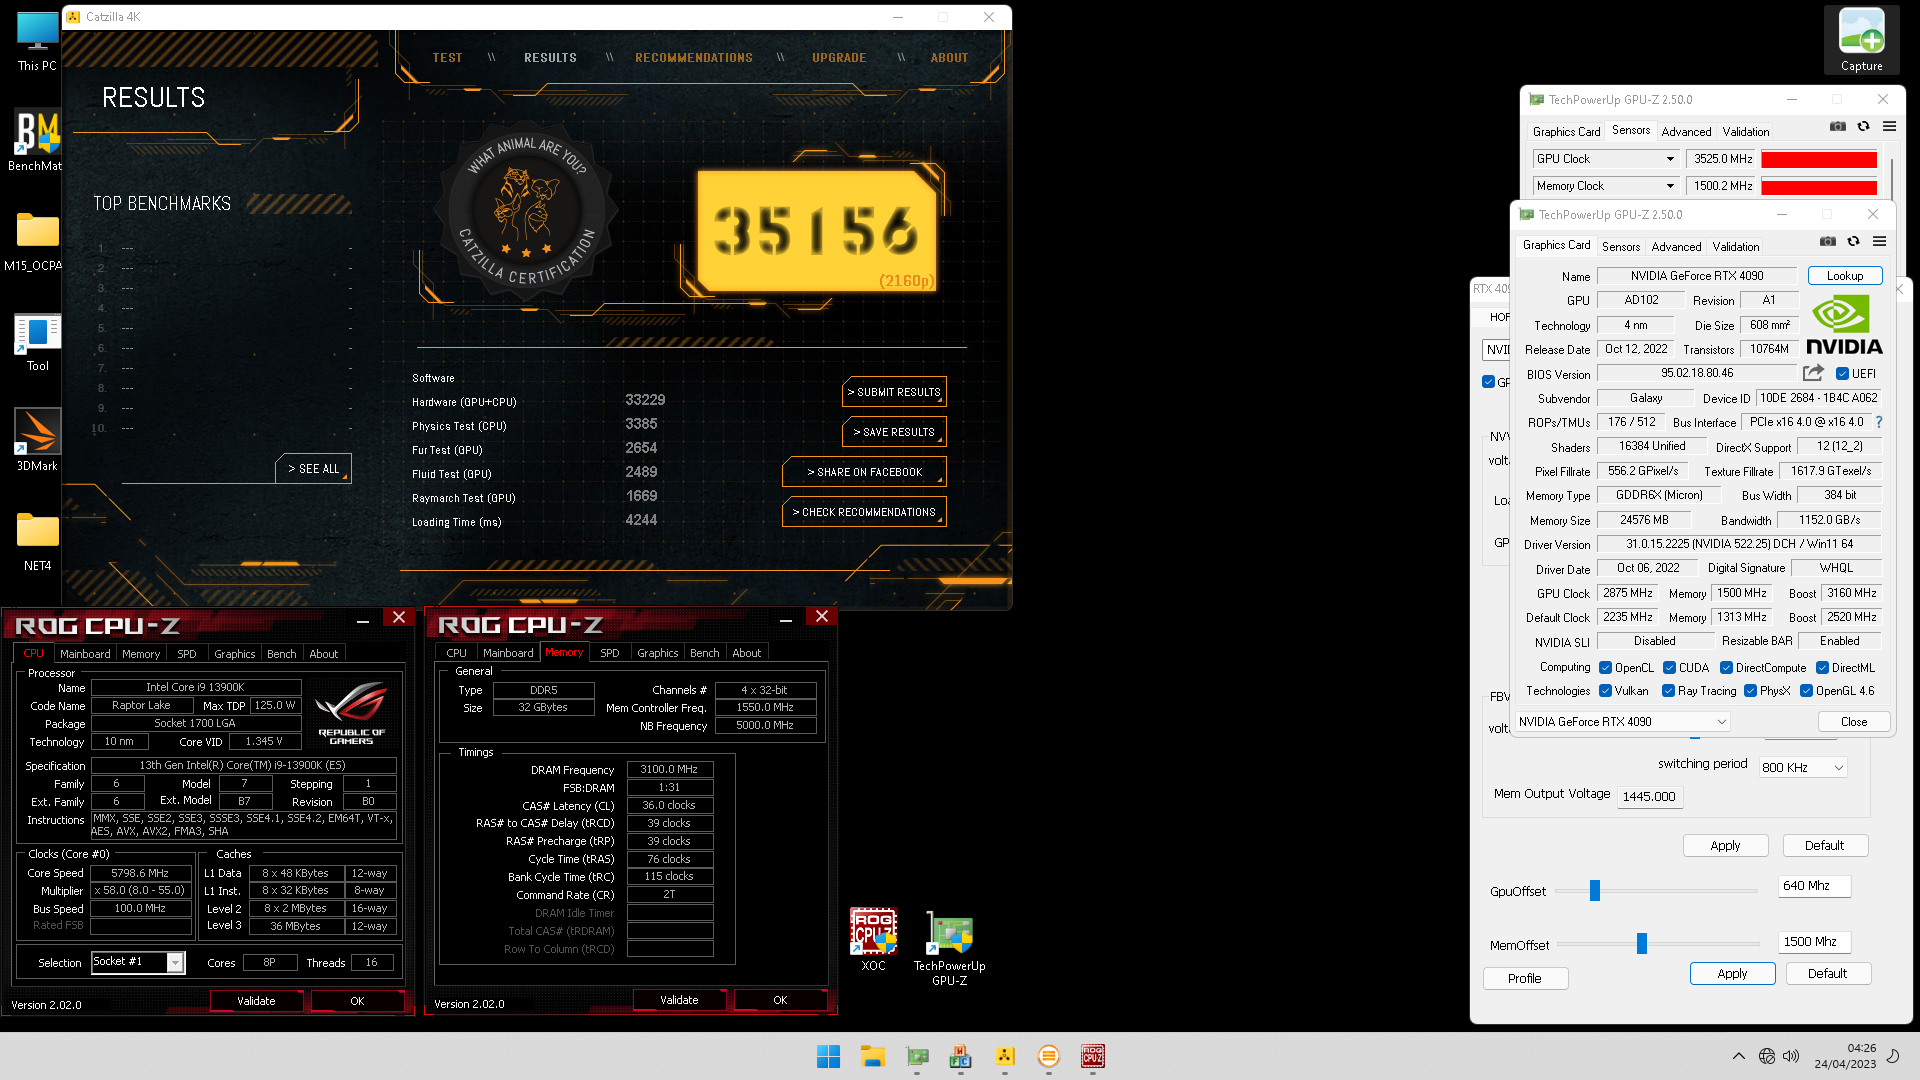Open the M15_OCPA folder icon
The height and width of the screenshot is (1080, 1920).
point(37,241)
